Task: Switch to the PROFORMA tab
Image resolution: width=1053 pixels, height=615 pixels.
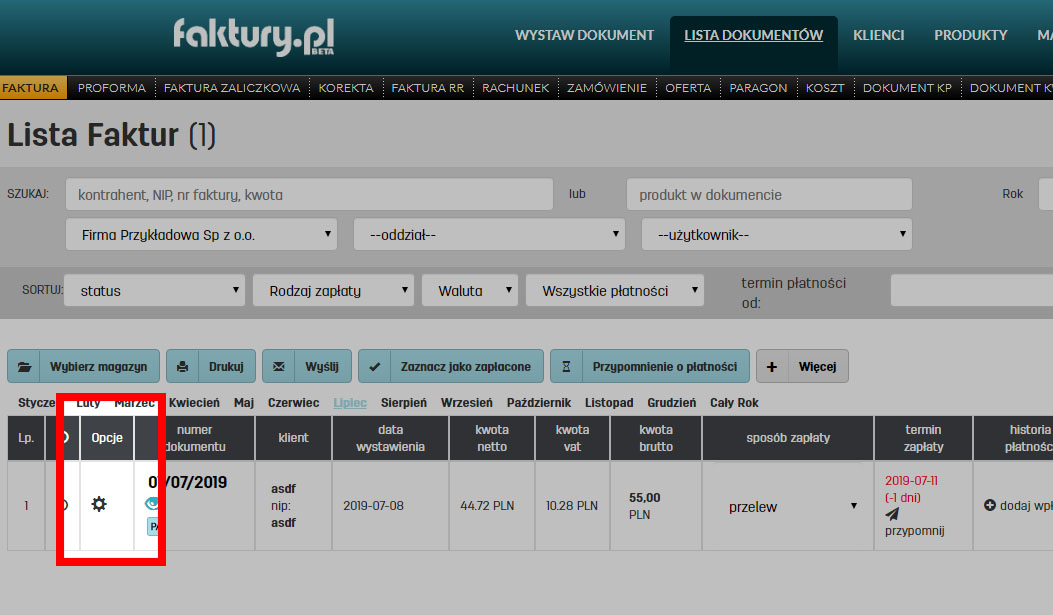Action: [111, 88]
